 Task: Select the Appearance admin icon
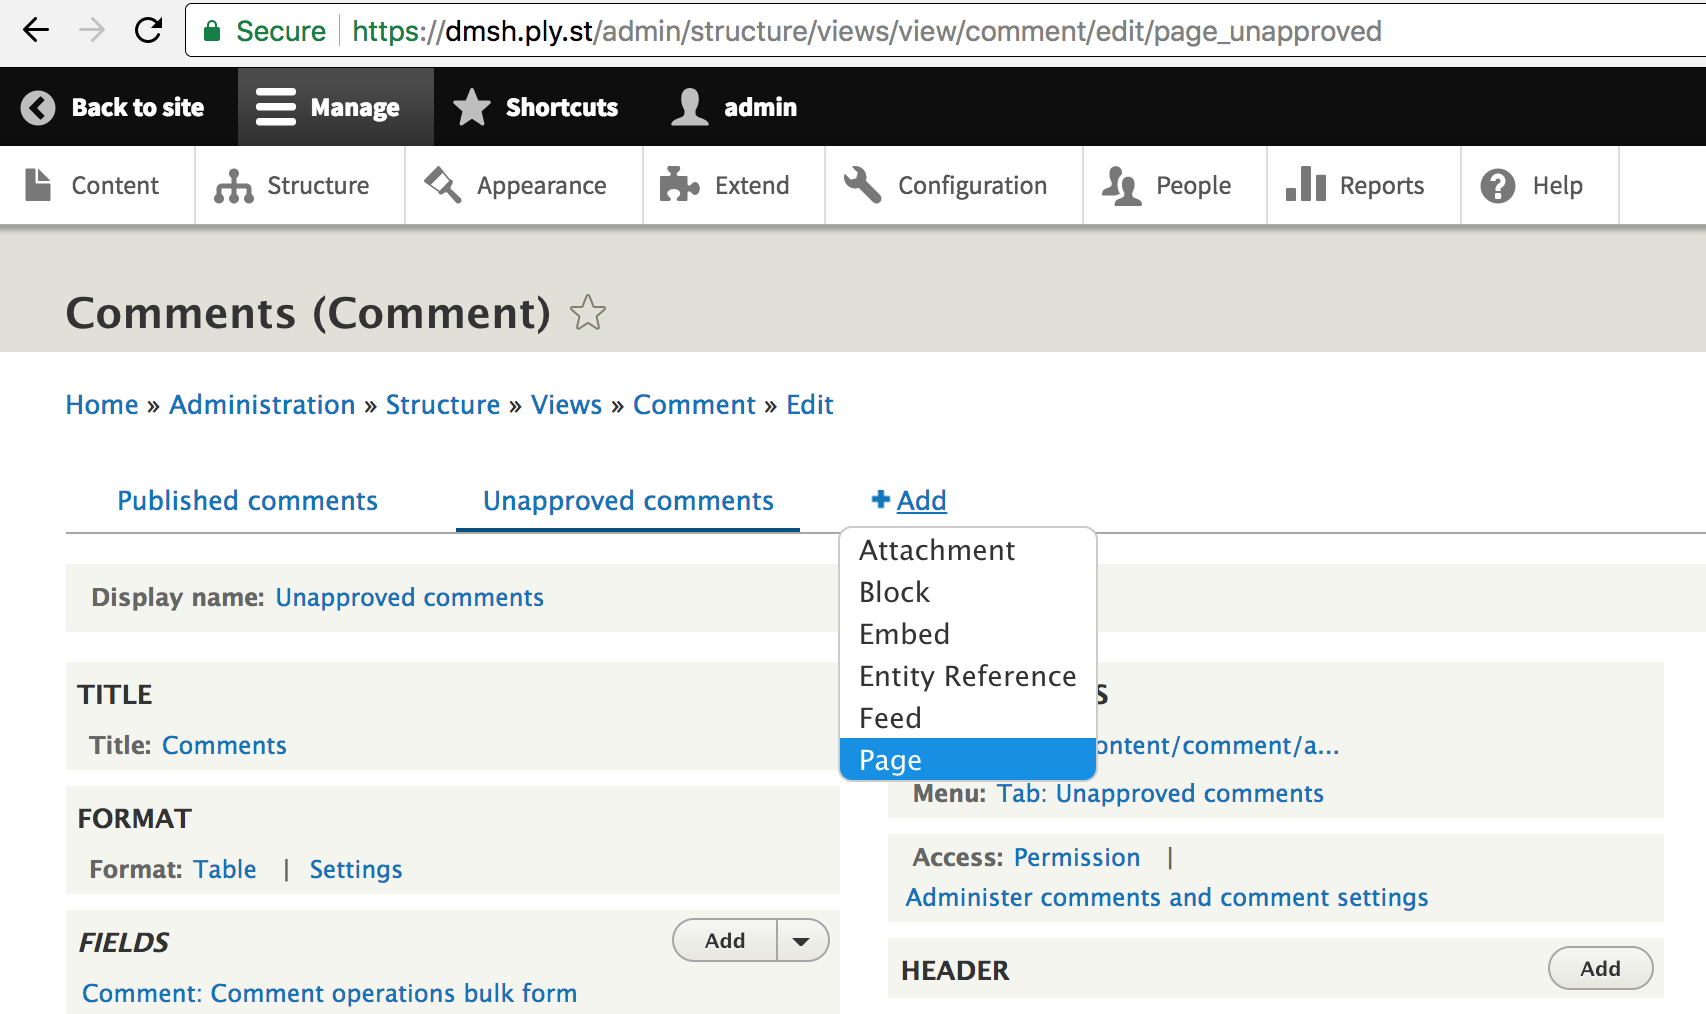pyautogui.click(x=440, y=185)
